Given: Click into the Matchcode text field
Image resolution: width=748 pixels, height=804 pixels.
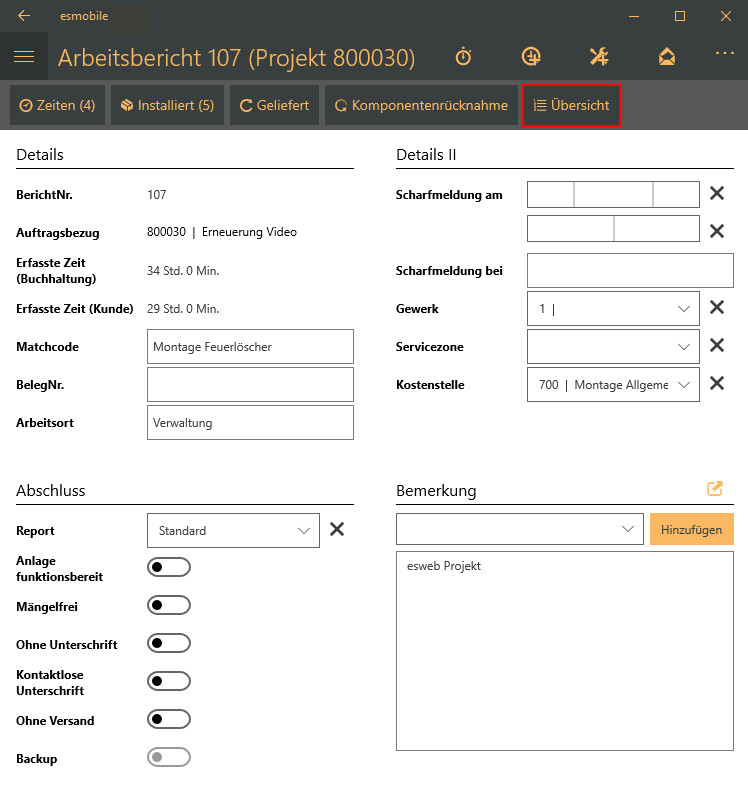Looking at the screenshot, I should click(250, 347).
